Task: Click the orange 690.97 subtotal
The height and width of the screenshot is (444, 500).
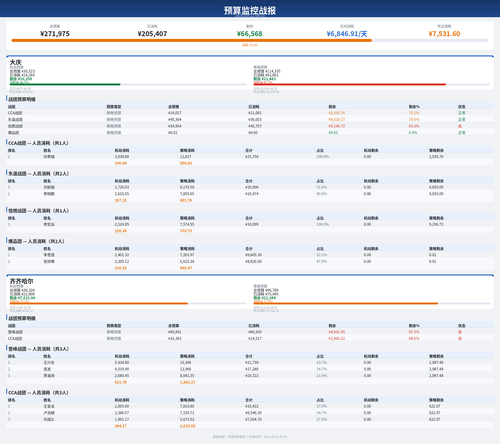Action: coord(186,268)
